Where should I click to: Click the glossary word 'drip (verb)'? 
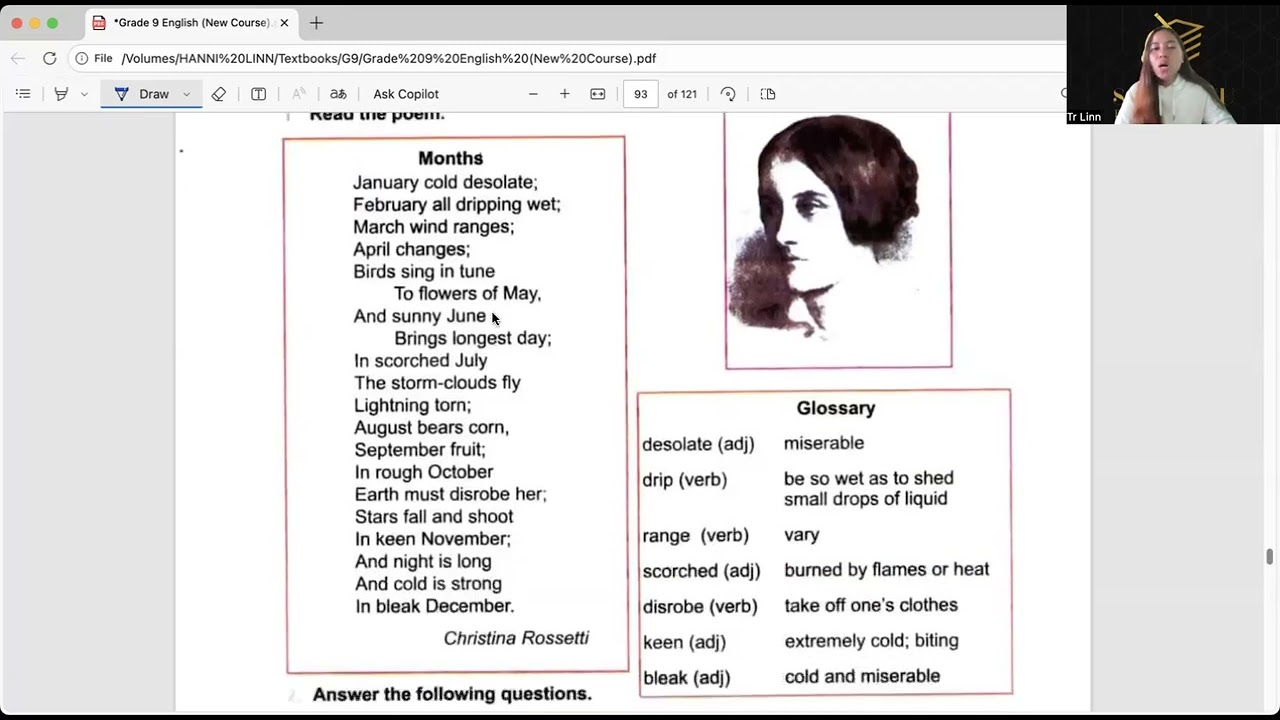click(685, 480)
